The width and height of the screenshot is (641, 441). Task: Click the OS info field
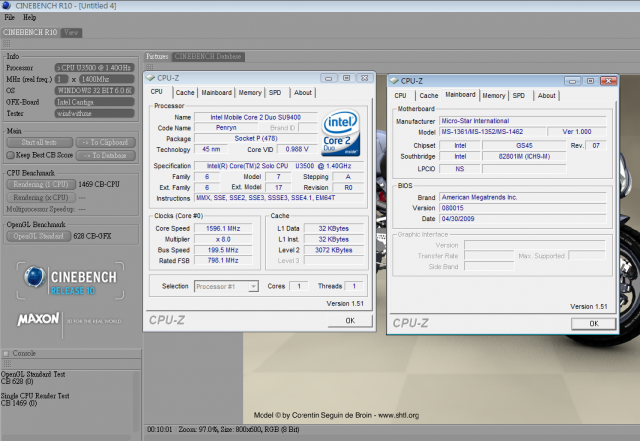[x=94, y=91]
